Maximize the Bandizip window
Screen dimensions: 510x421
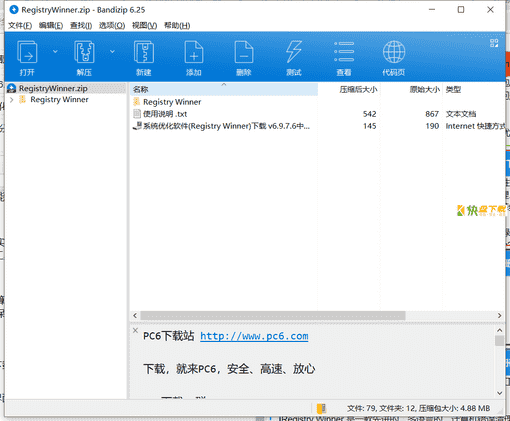coord(461,10)
